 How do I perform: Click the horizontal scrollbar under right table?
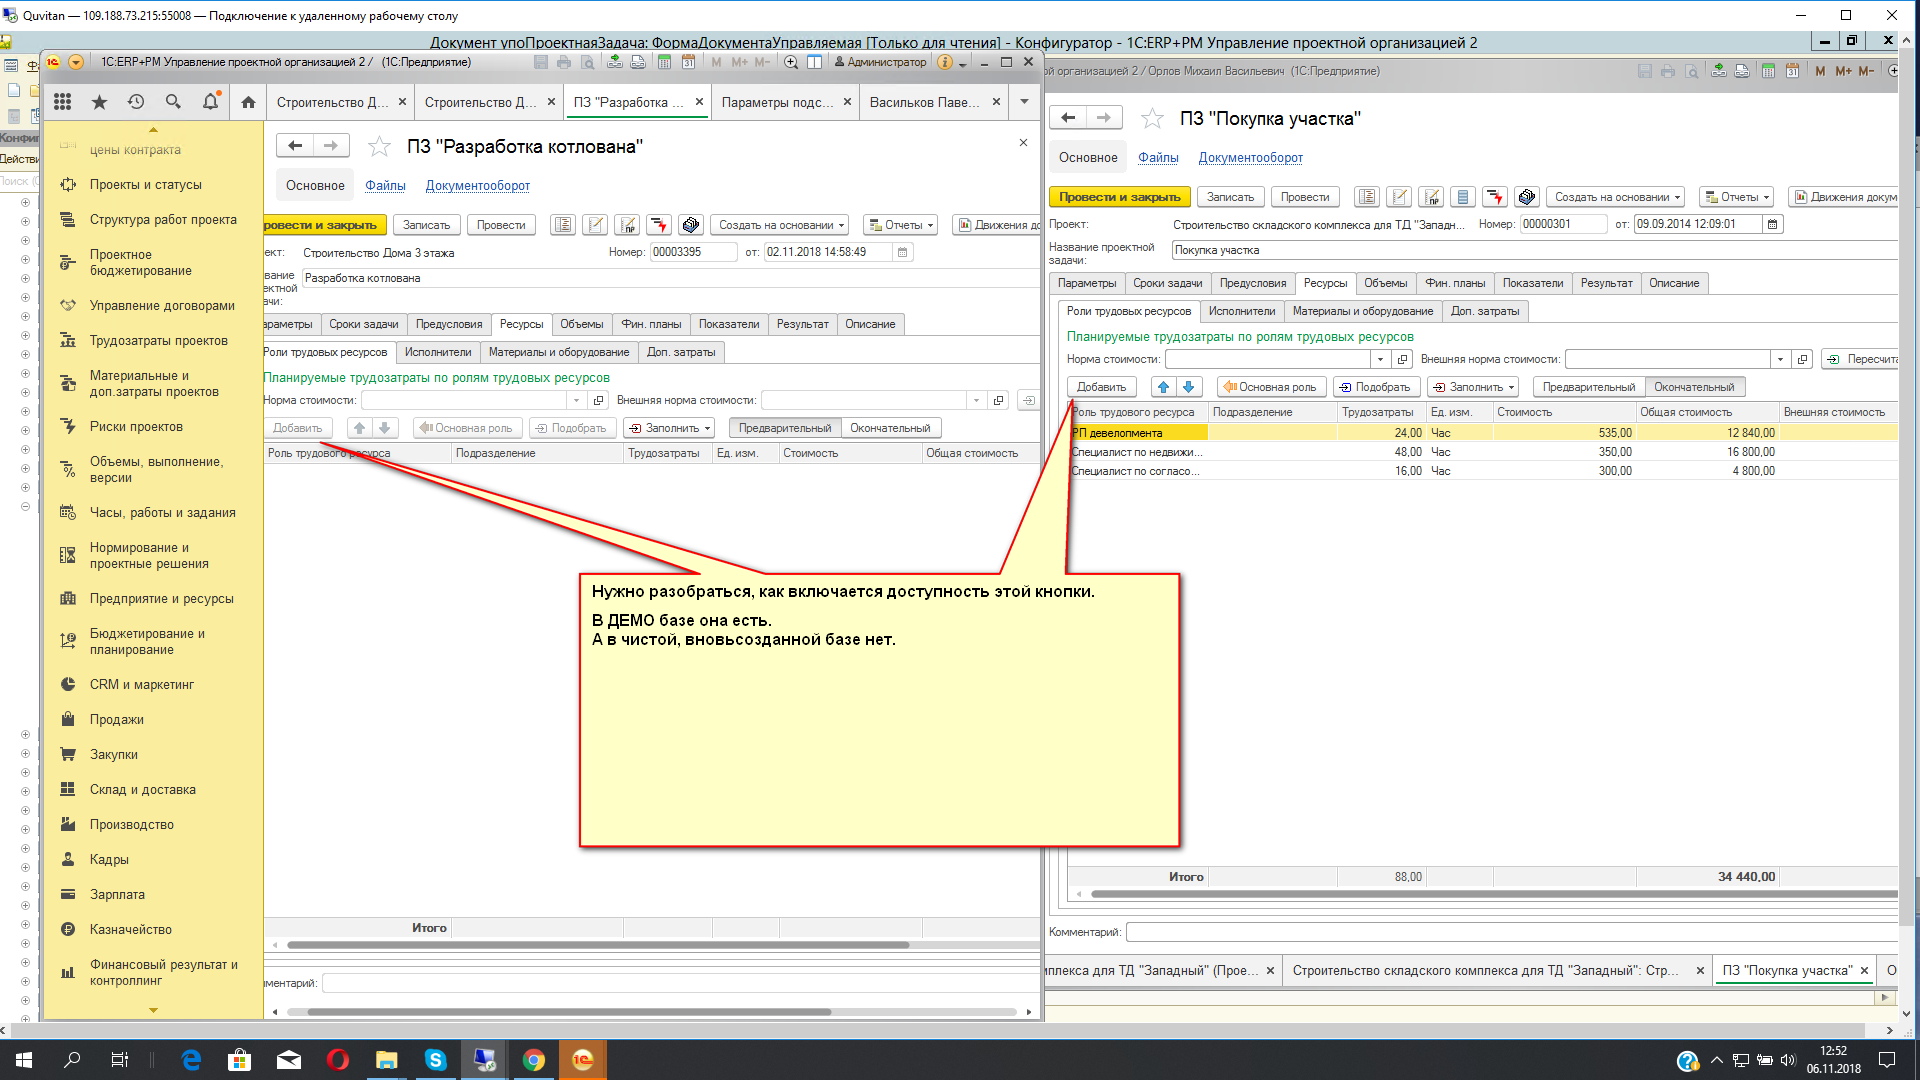[1490, 894]
